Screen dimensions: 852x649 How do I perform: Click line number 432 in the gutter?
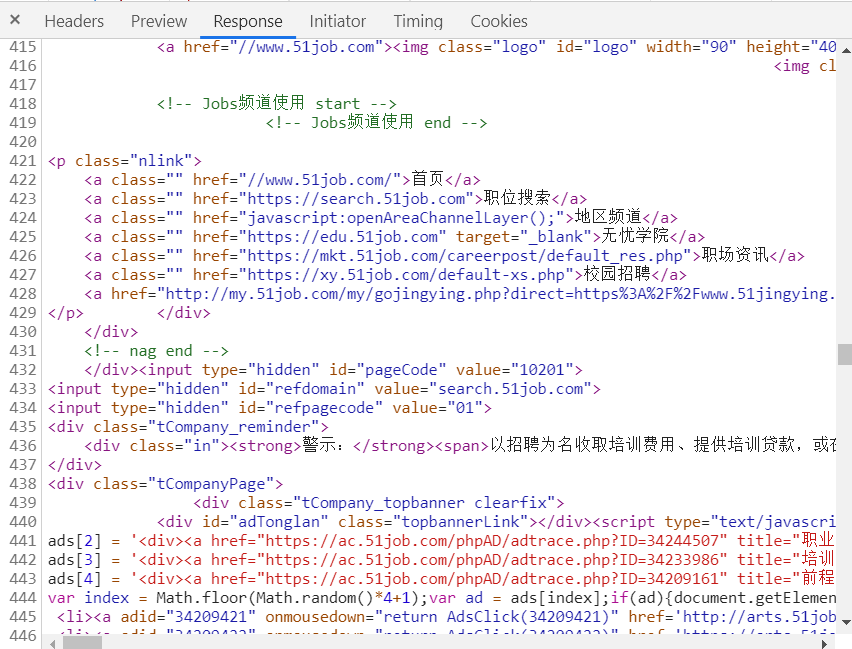(x=22, y=369)
